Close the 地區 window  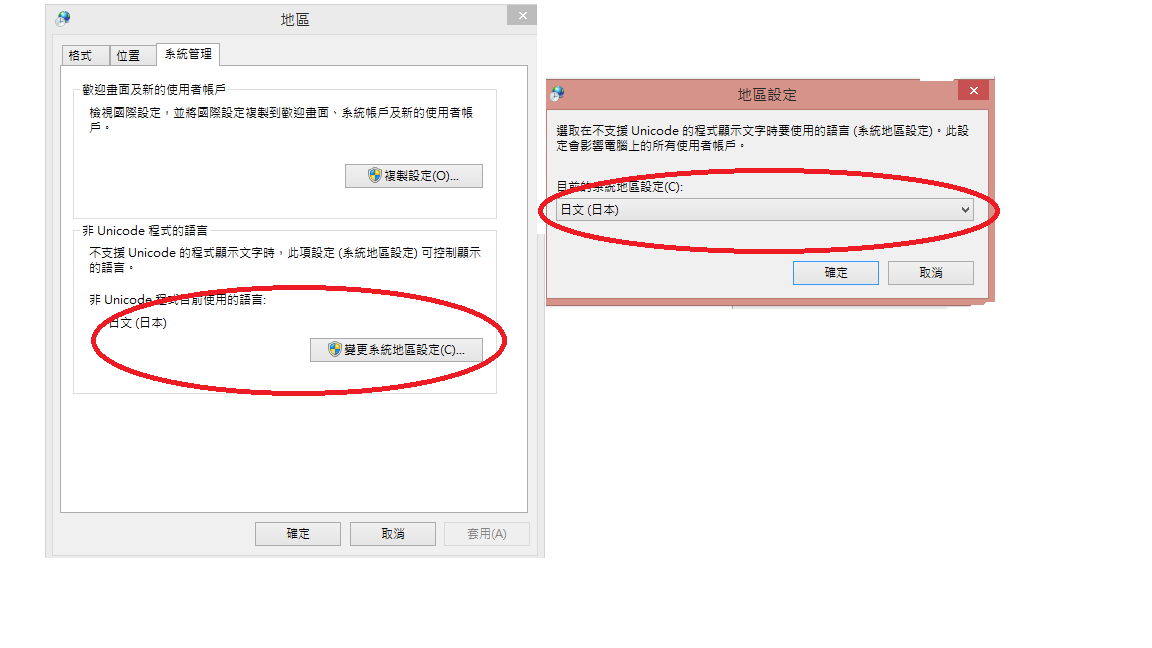pos(521,15)
